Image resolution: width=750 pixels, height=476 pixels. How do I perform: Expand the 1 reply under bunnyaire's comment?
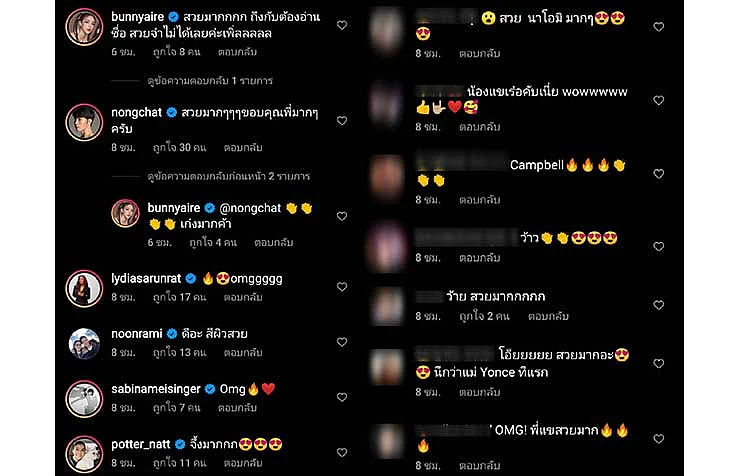210,81
